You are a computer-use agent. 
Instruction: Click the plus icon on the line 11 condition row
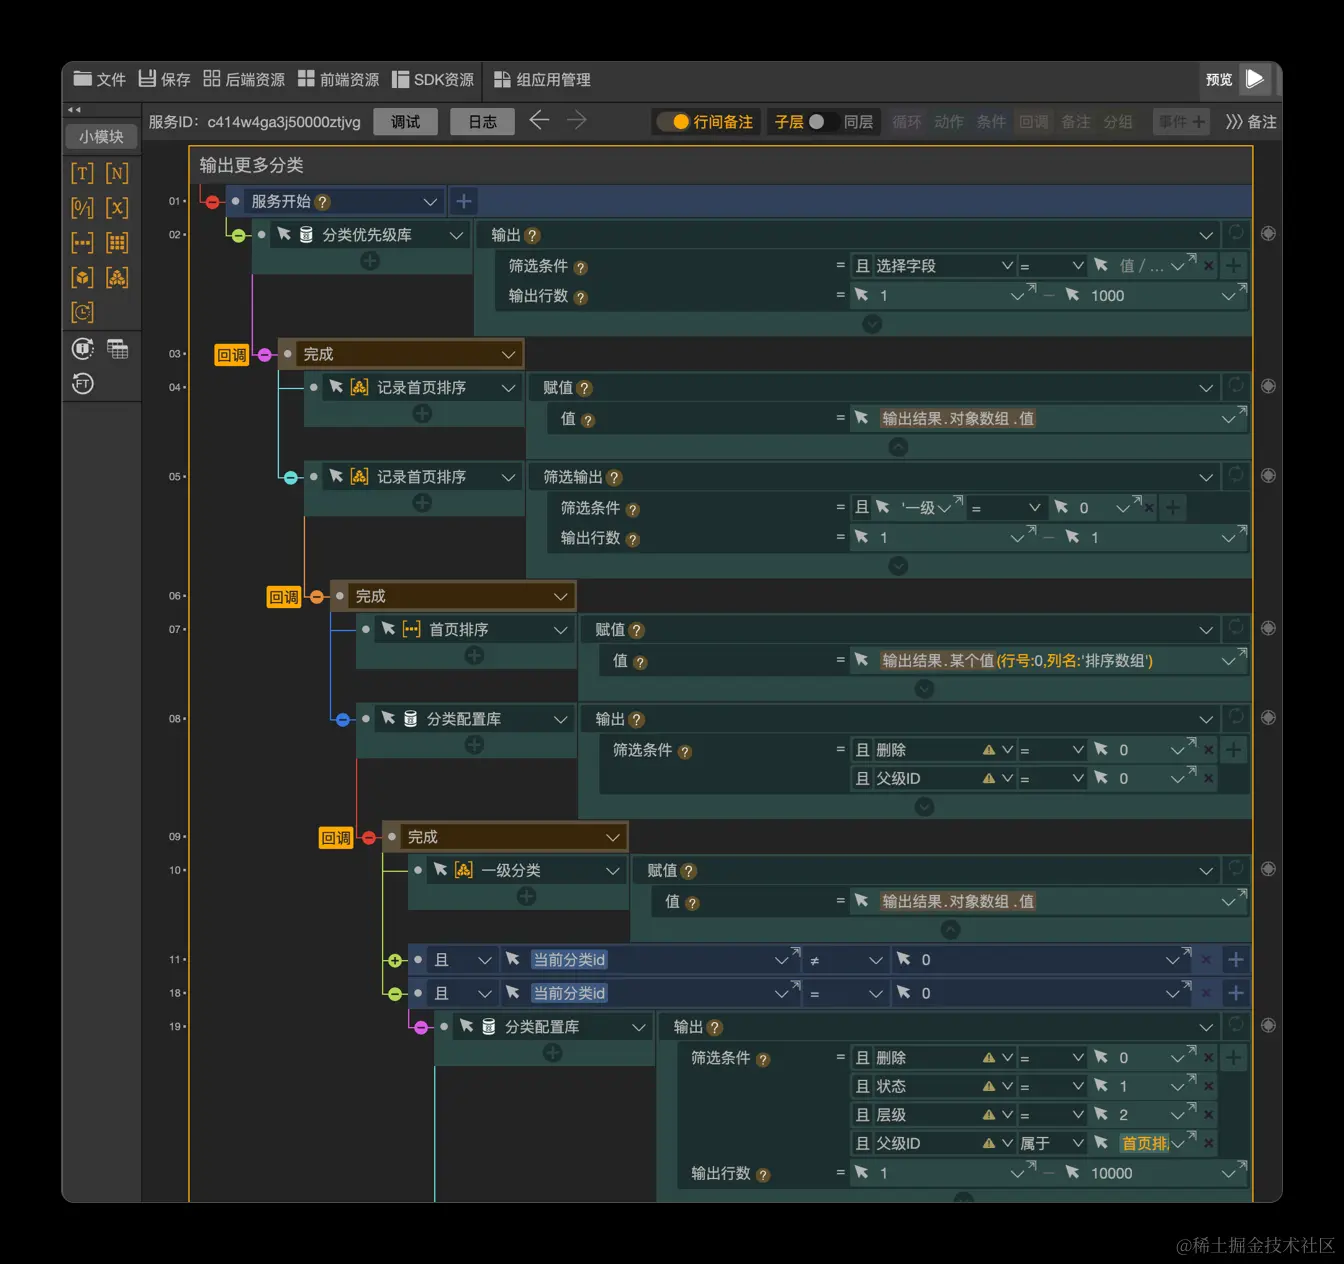pos(1236,960)
